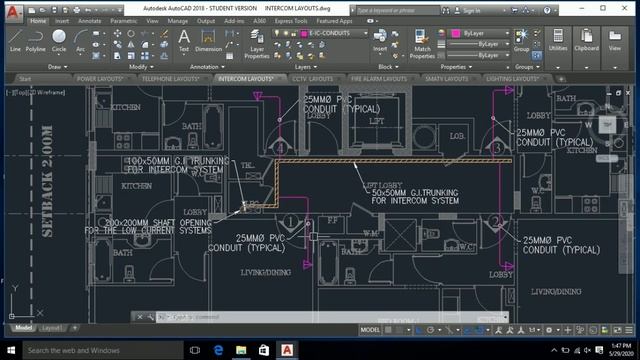The width and height of the screenshot is (640, 360).
Task: Select the Polyline tool
Action: tap(36, 40)
